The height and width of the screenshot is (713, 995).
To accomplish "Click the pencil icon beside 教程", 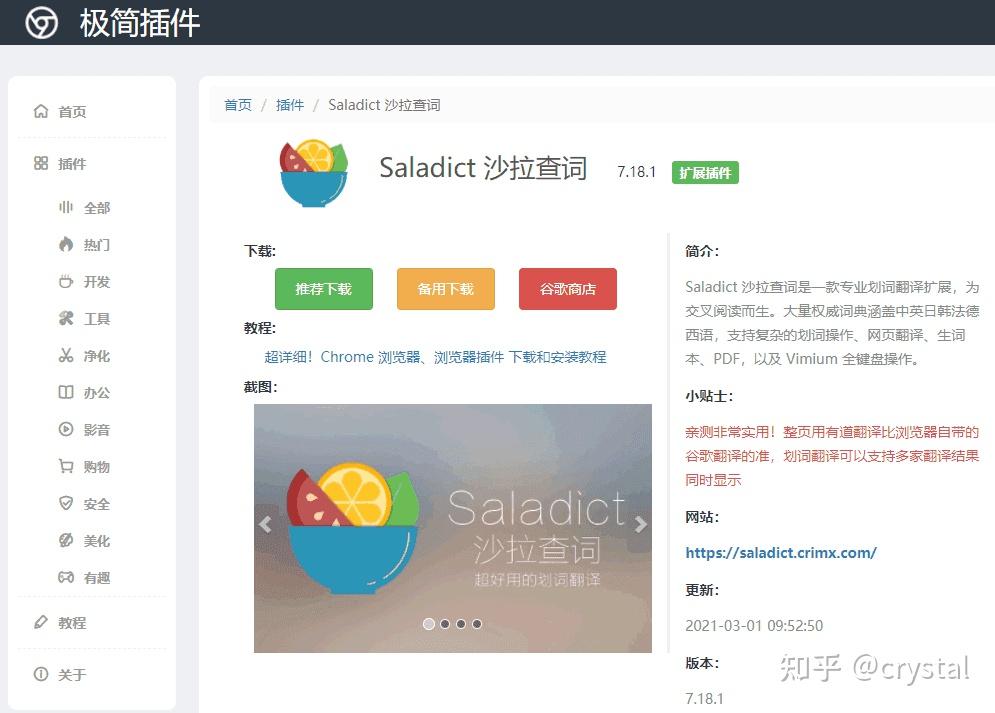I will [x=41, y=622].
